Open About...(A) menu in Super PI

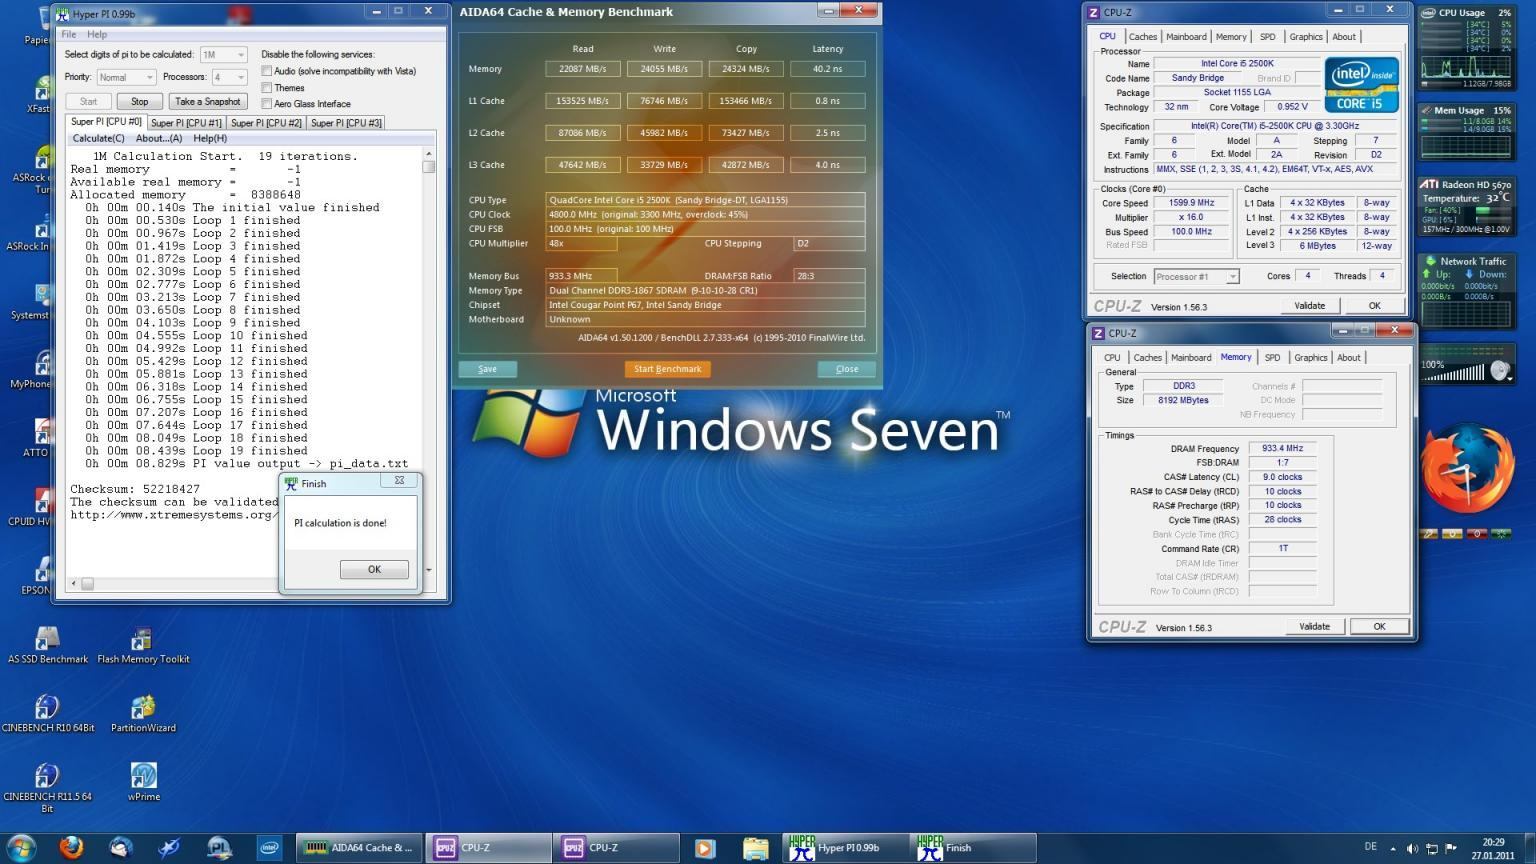pyautogui.click(x=159, y=138)
